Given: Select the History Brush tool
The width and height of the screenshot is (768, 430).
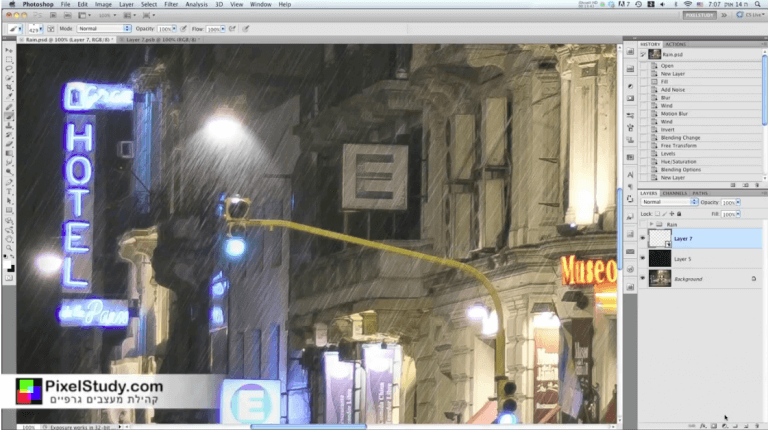Looking at the screenshot, I should 9,135.
